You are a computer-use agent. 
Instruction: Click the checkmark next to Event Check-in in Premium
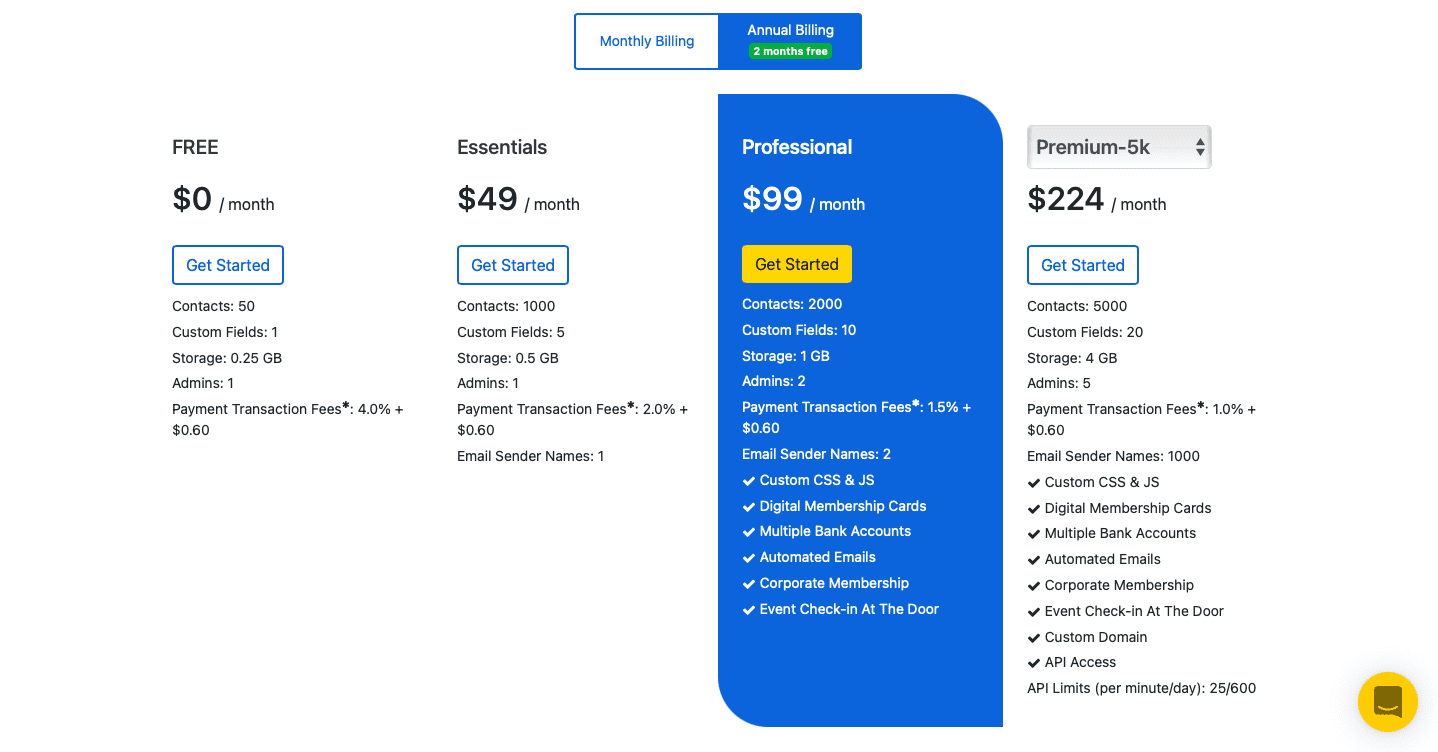coord(1033,611)
